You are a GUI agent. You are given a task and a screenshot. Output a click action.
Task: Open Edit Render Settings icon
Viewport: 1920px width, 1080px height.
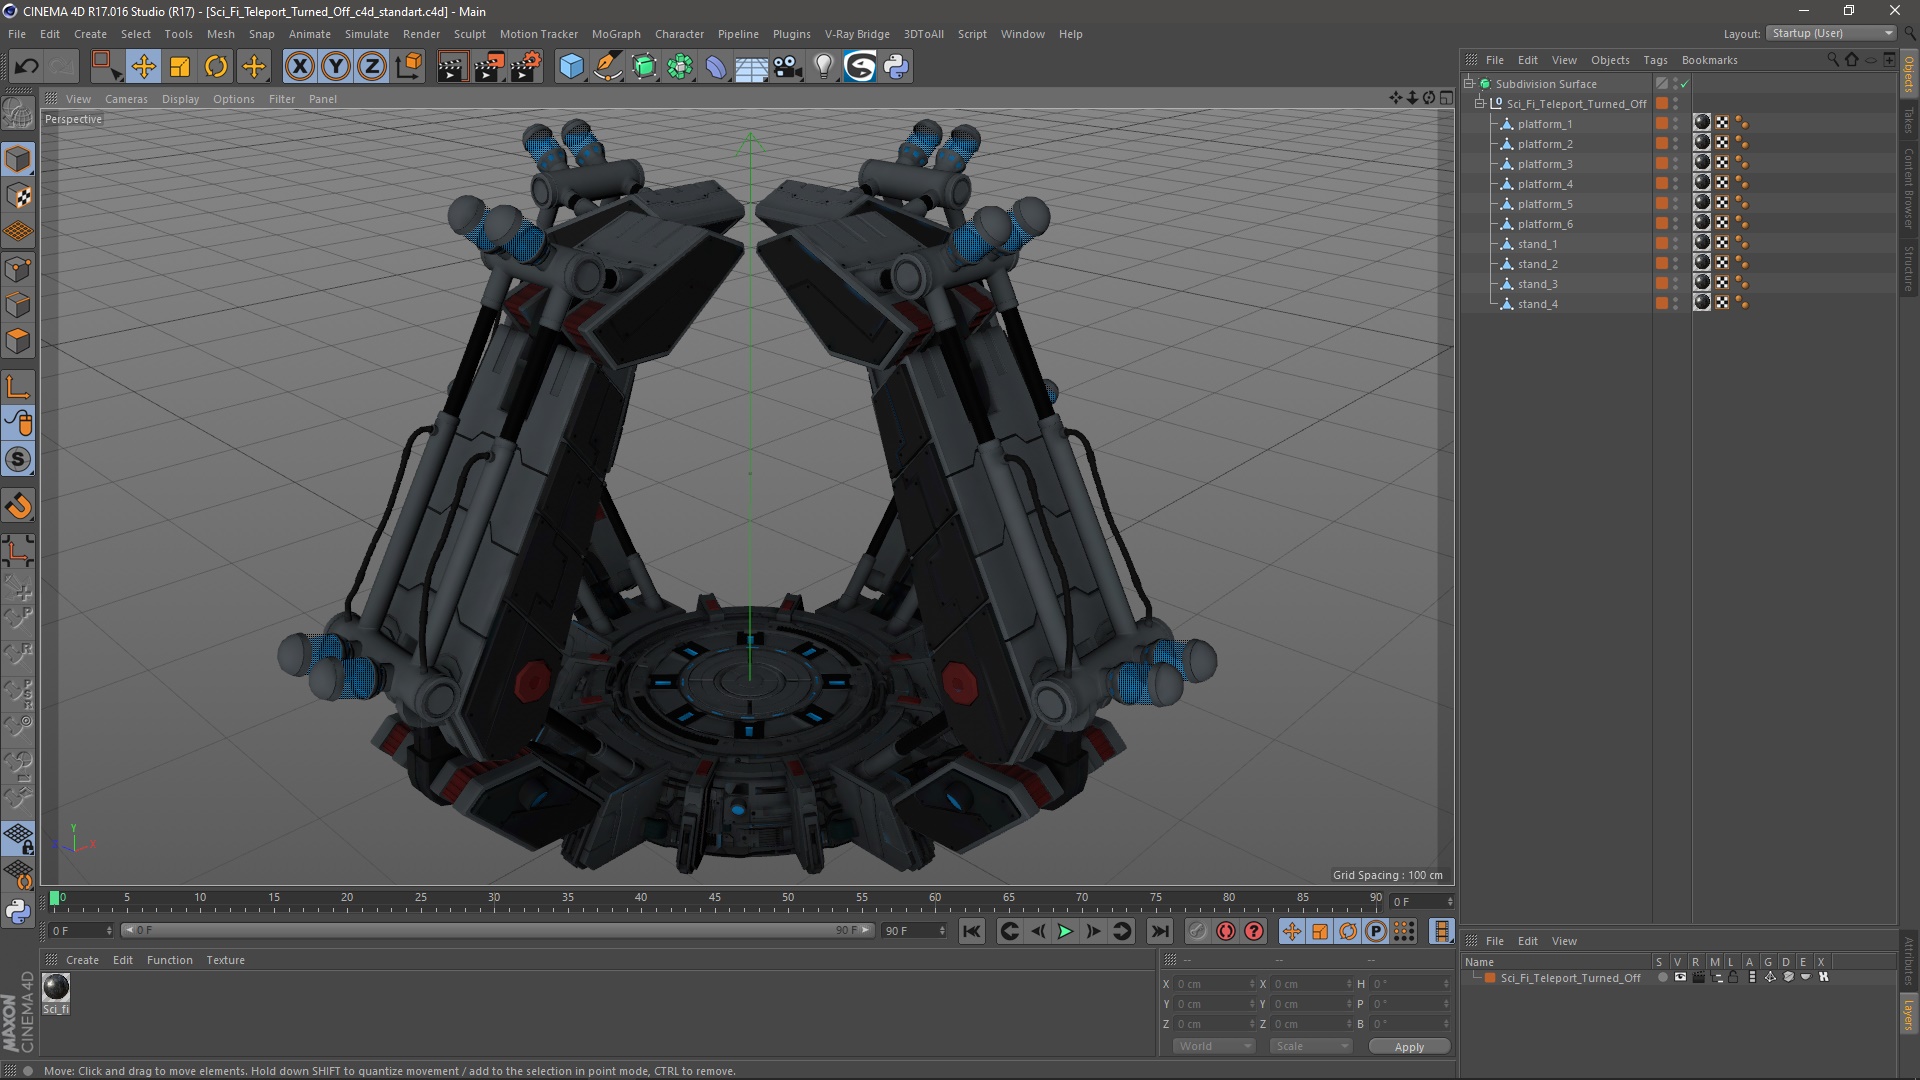click(526, 66)
